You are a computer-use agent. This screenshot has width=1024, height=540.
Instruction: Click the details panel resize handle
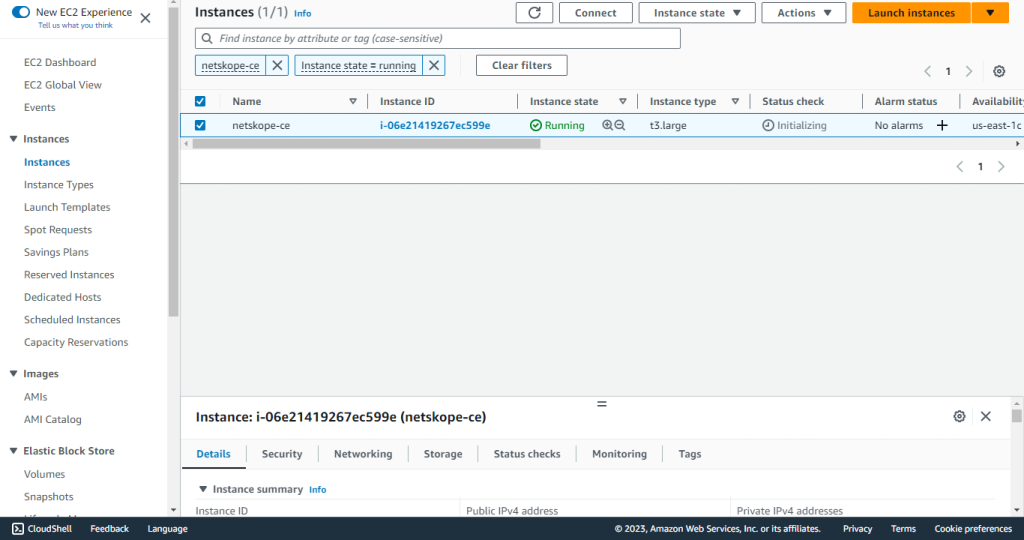(x=601, y=404)
